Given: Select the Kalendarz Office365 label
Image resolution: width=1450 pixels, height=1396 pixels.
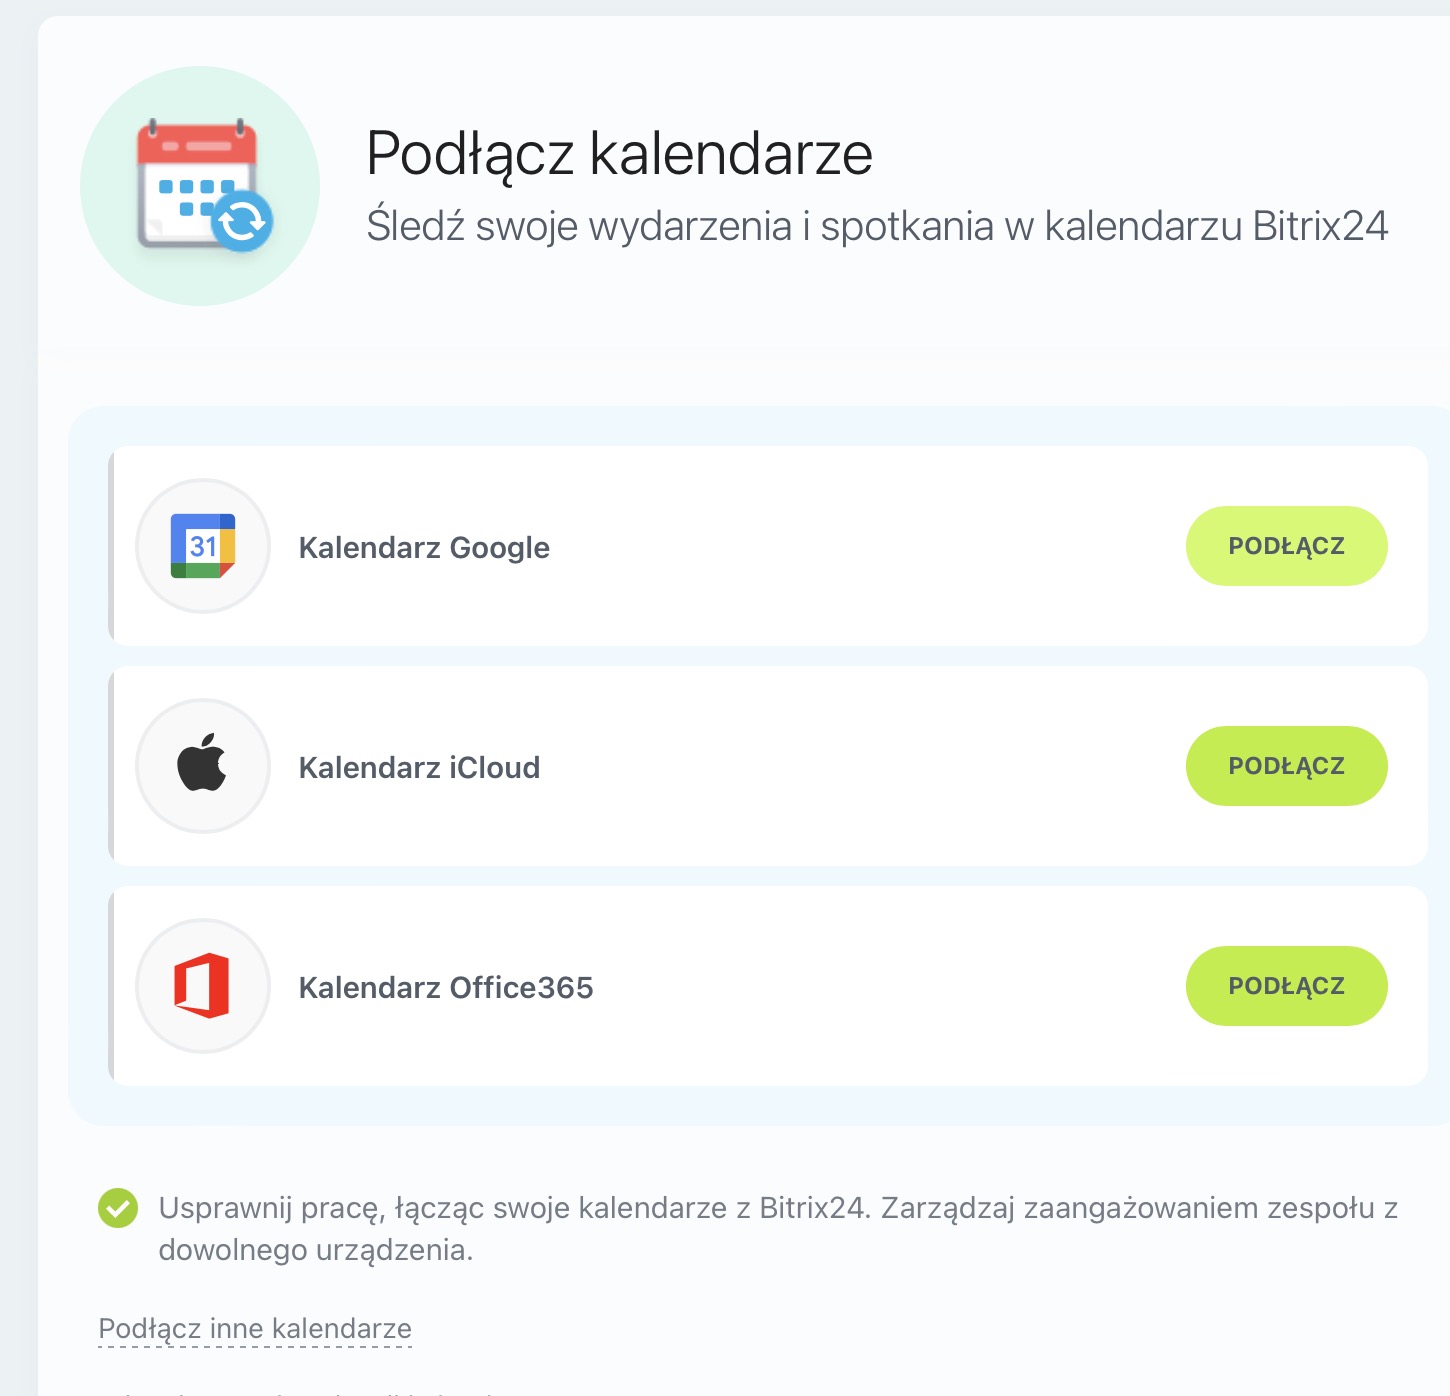Looking at the screenshot, I should pos(446,988).
